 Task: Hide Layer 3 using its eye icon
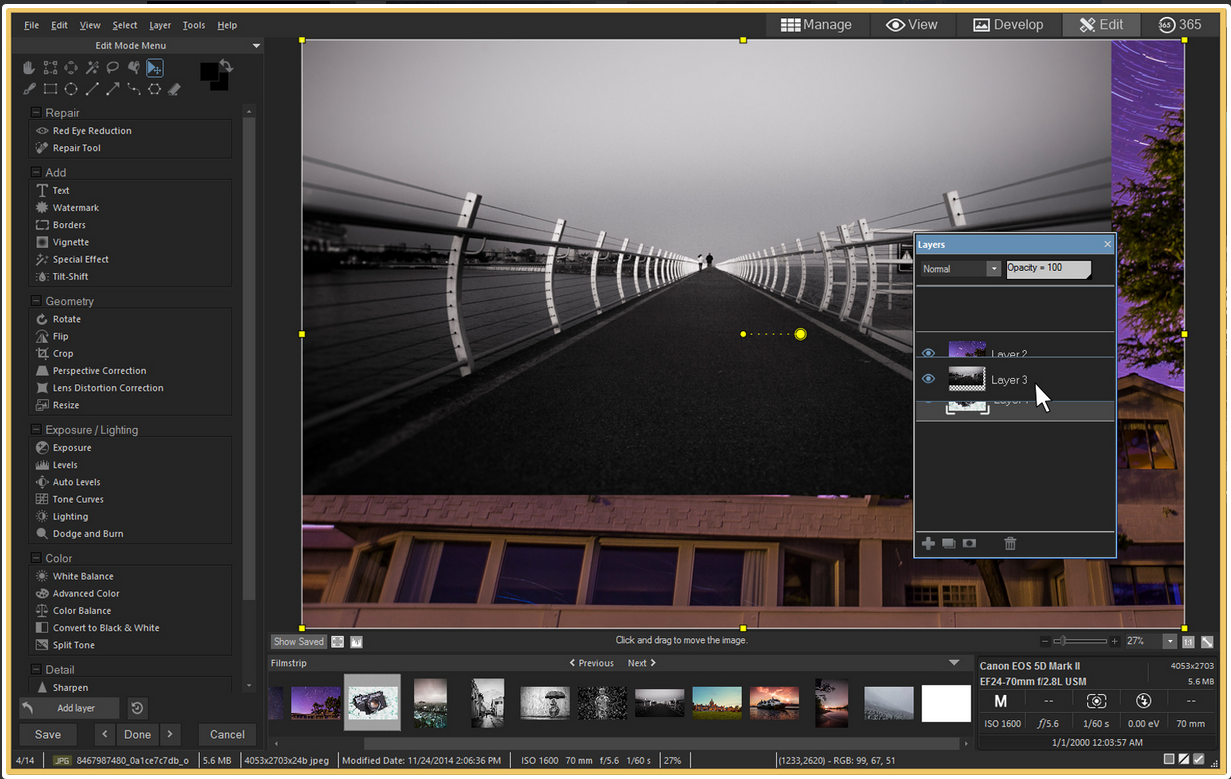928,379
